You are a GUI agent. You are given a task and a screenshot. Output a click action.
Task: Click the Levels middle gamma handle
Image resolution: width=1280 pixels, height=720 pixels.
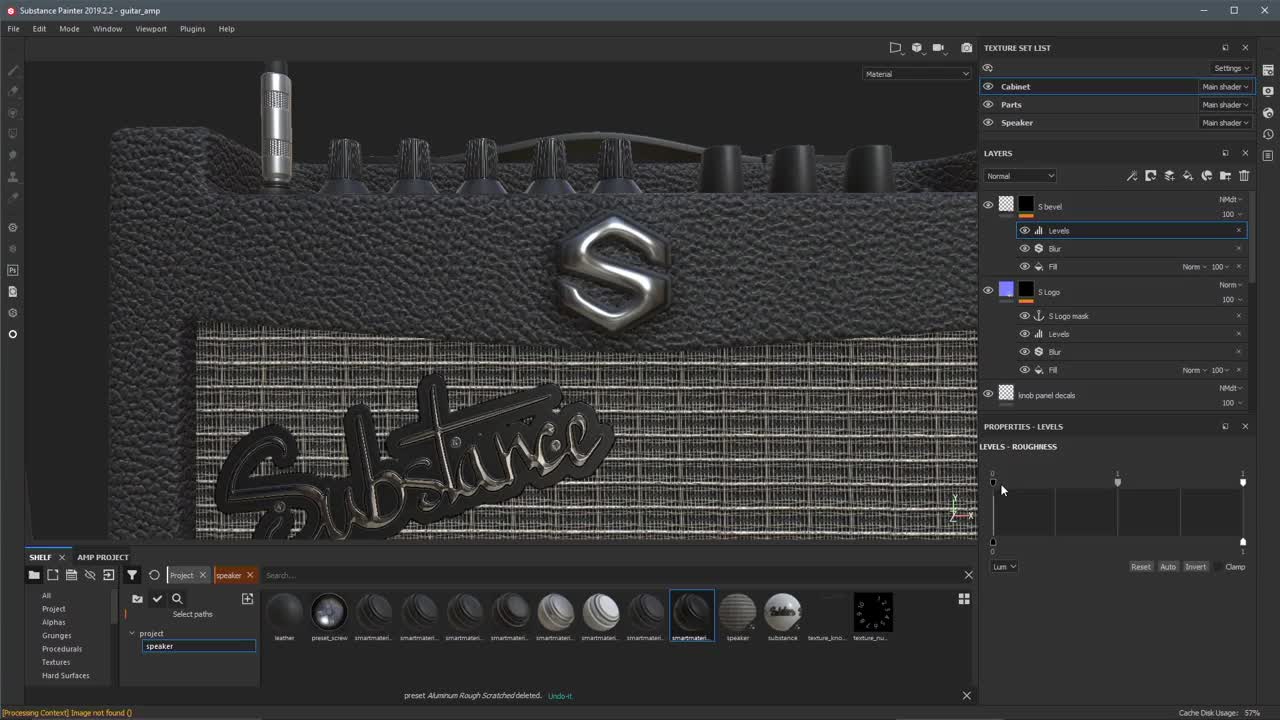(x=1118, y=482)
